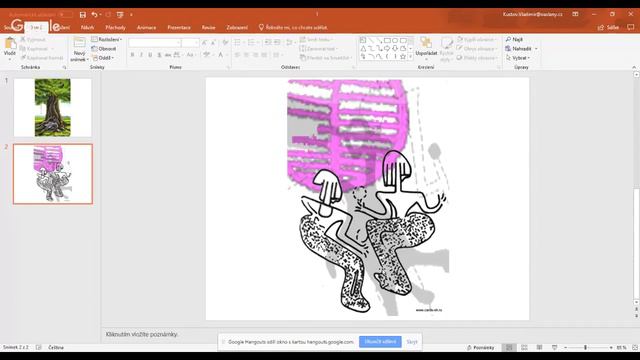Start slideshow from quick access toolbar icon
This screenshot has width=640, height=360.
pyautogui.click(x=120, y=15)
